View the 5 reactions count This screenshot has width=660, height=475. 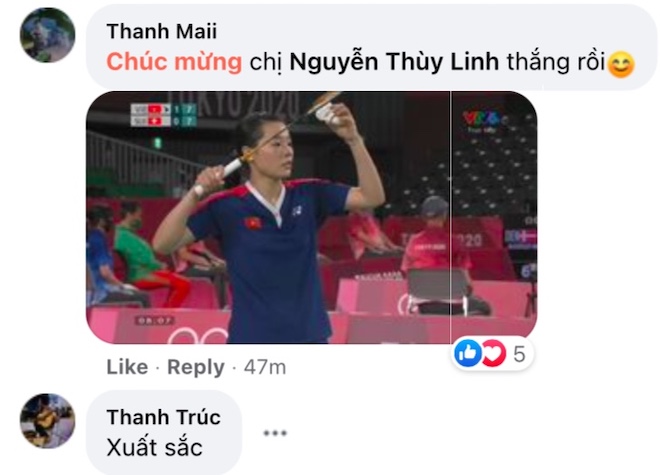click(519, 354)
